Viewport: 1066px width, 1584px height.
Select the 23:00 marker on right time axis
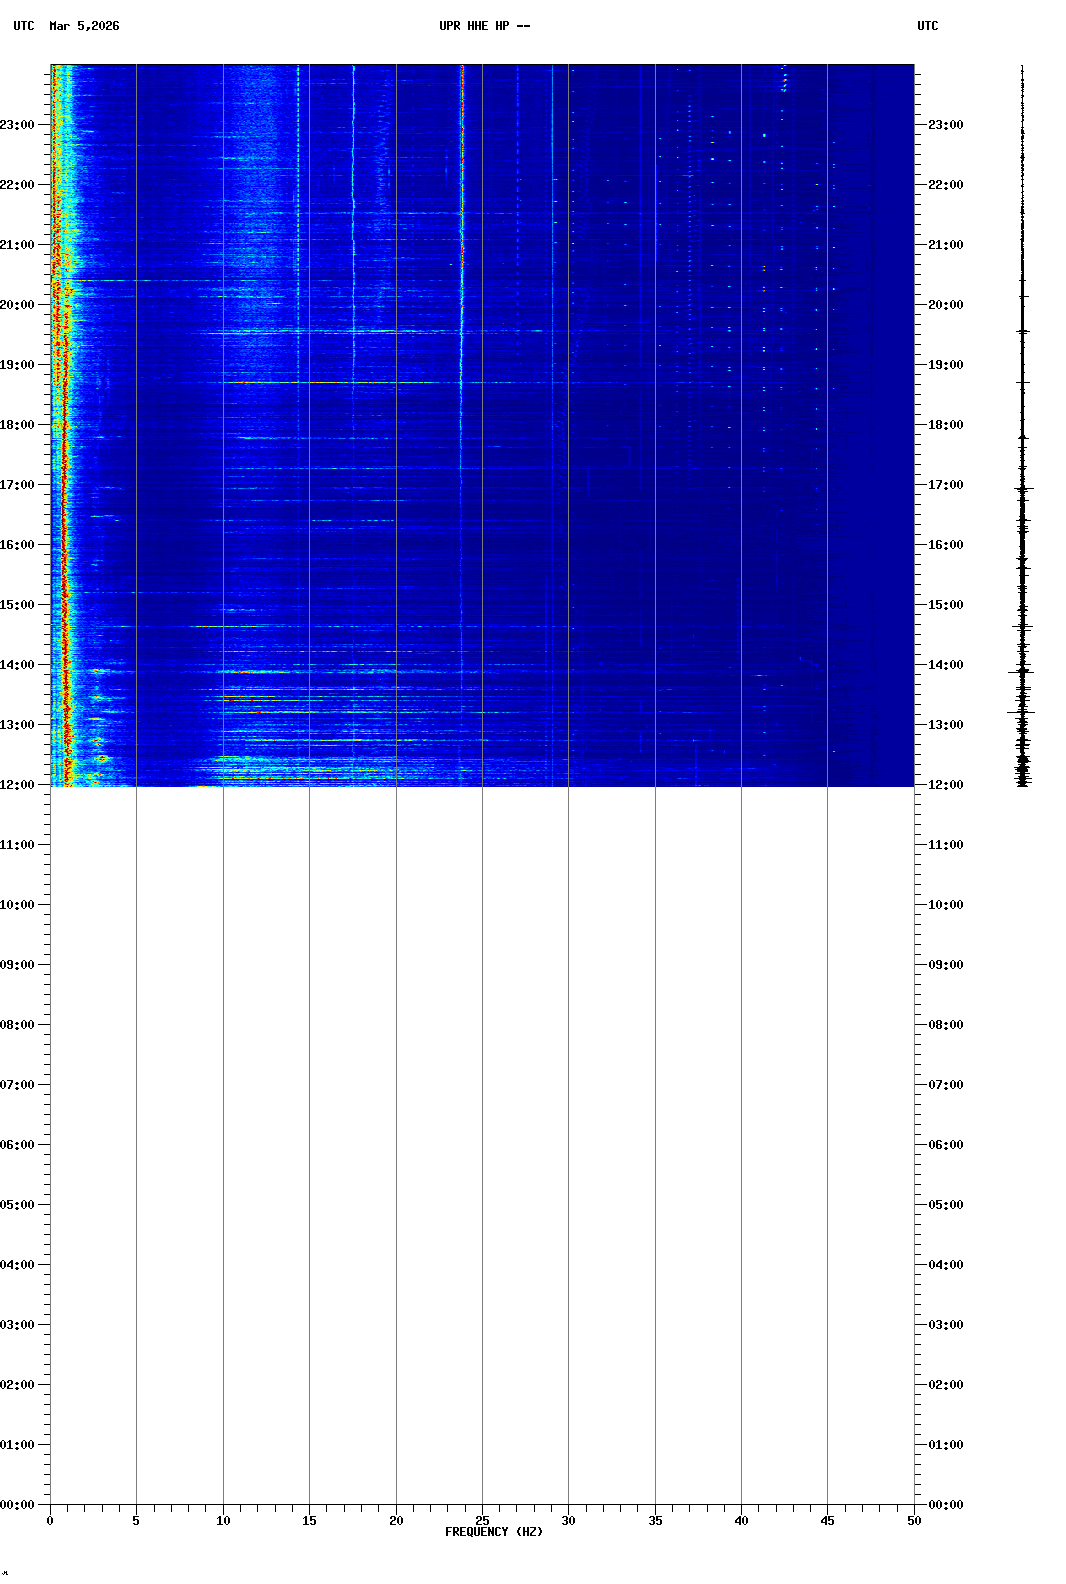tap(945, 125)
